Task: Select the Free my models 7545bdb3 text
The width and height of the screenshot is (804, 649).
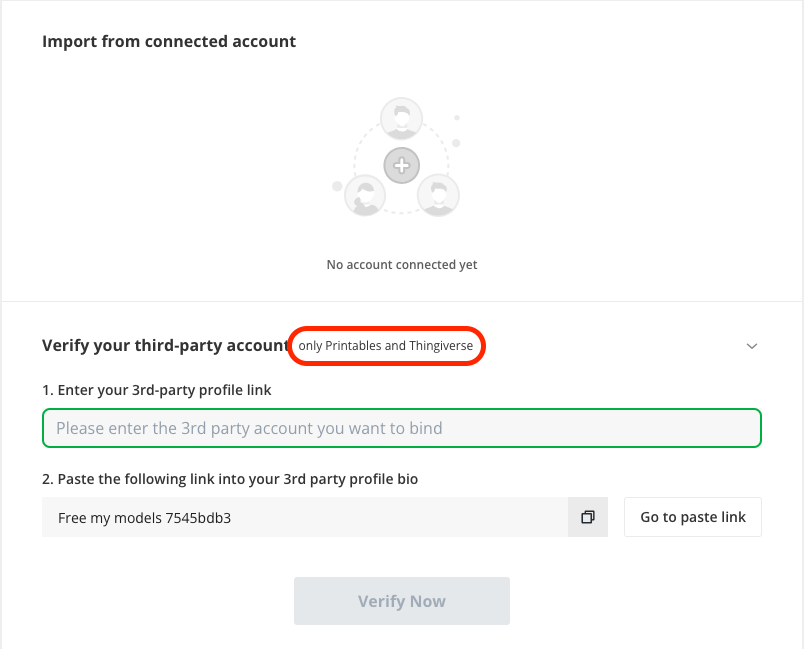Action: click(145, 518)
